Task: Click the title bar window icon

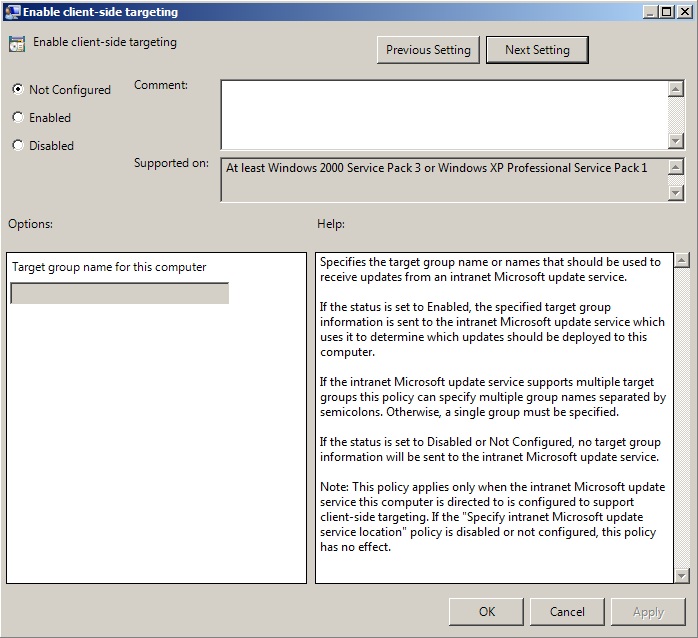Action: pos(12,12)
